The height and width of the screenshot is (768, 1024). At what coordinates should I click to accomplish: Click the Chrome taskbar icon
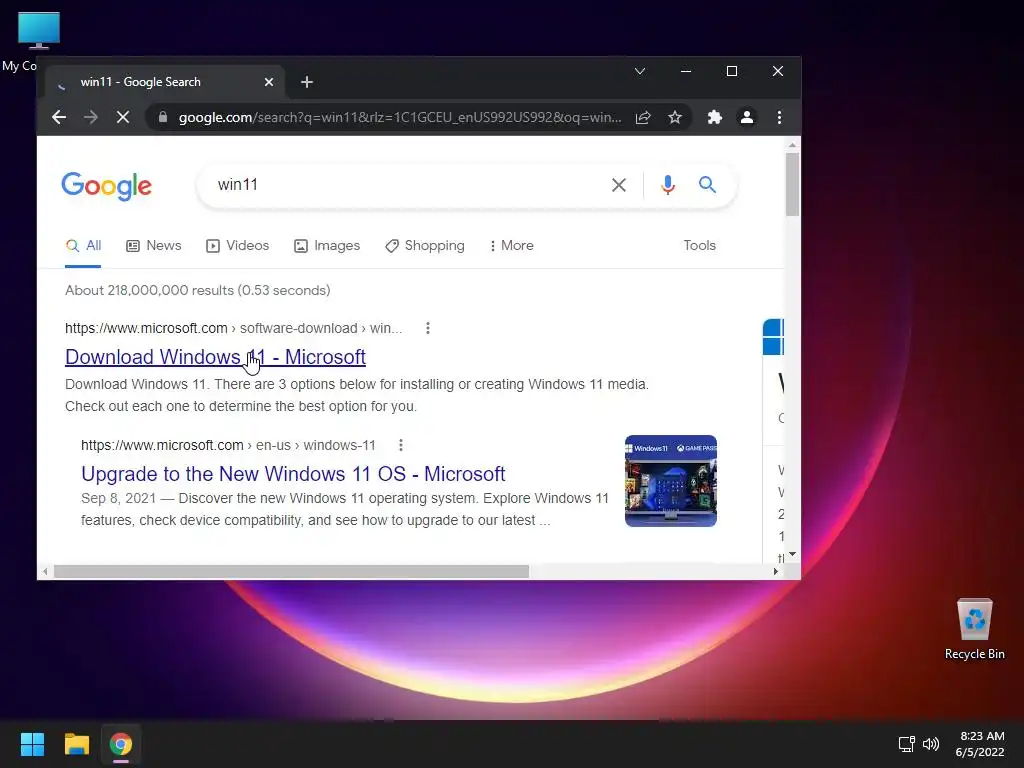point(121,744)
